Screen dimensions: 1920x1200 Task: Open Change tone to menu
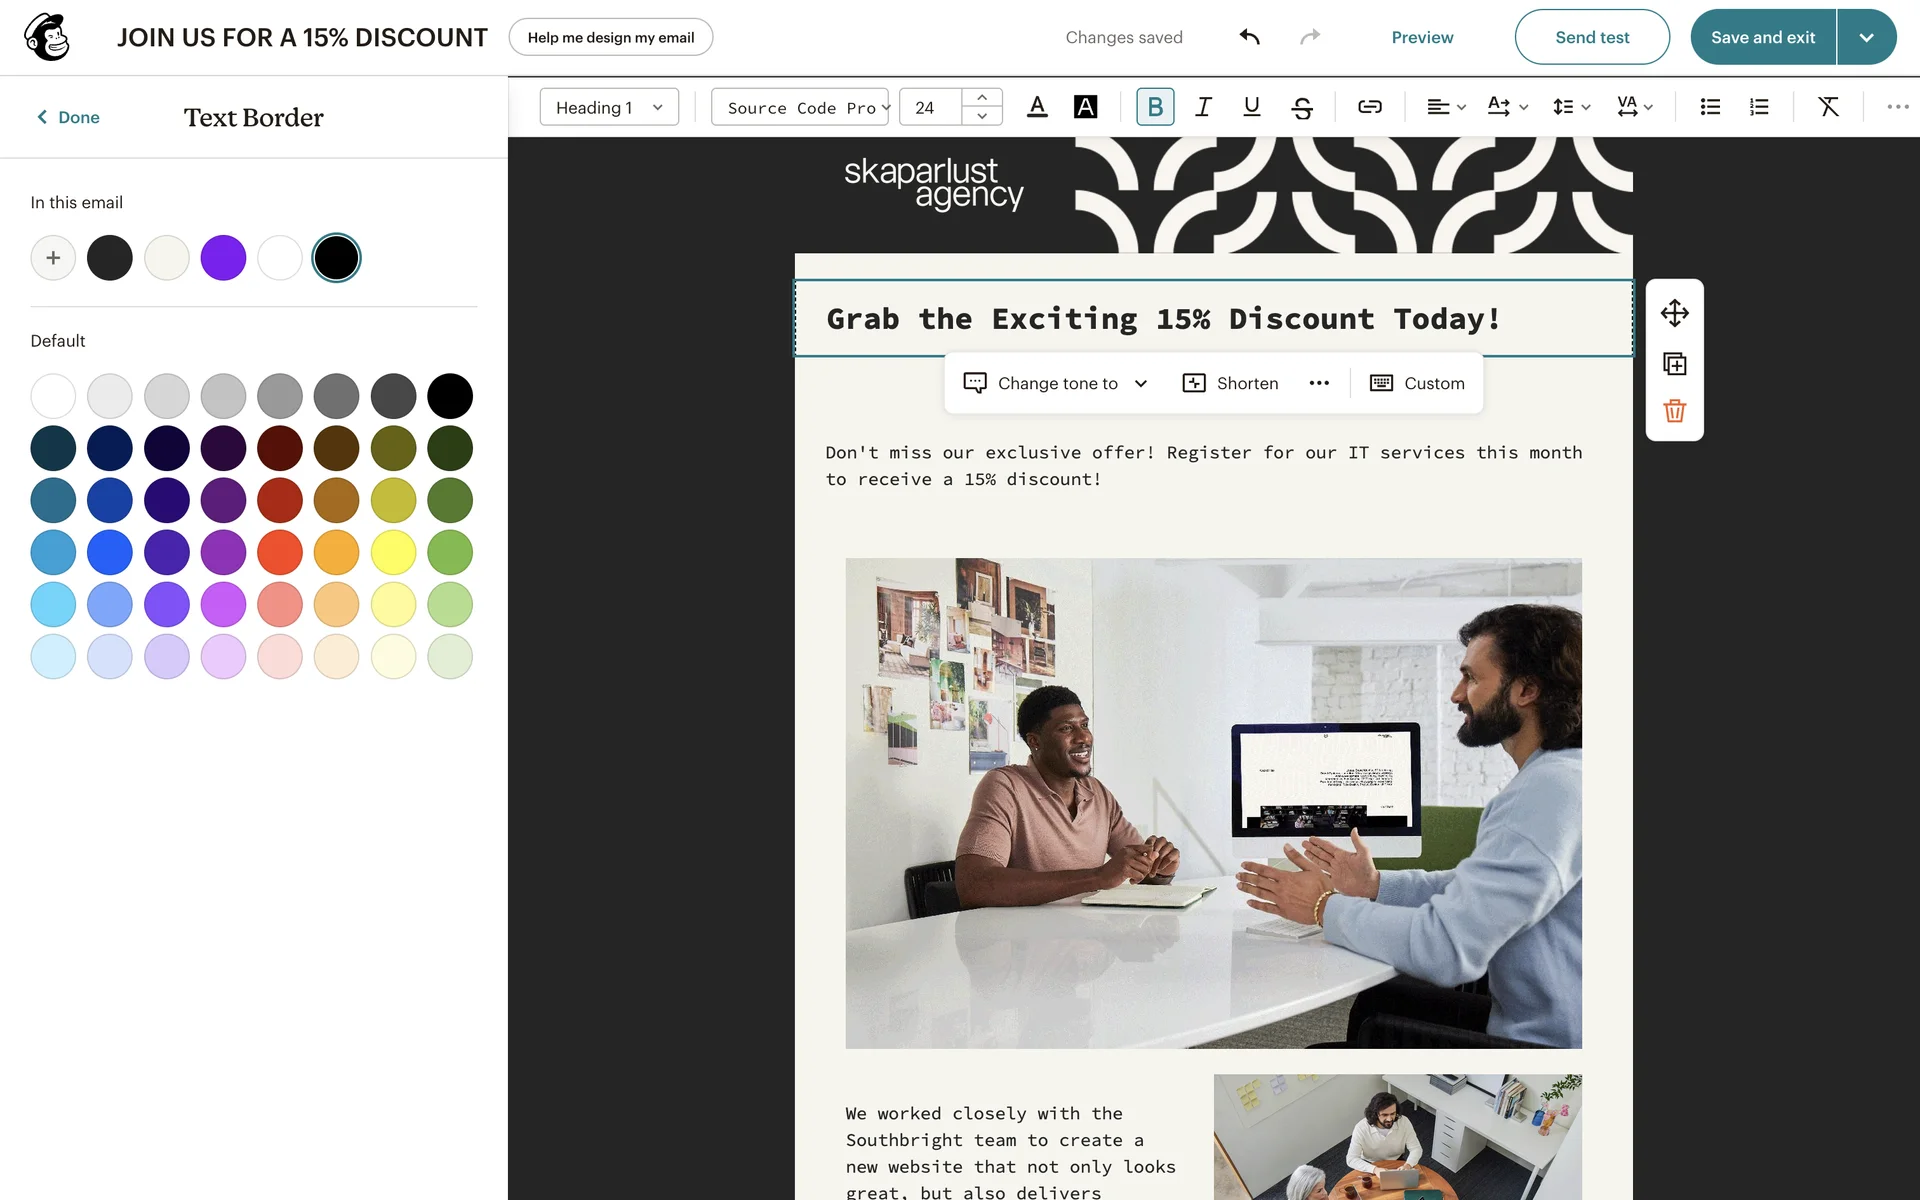(x=1055, y=383)
